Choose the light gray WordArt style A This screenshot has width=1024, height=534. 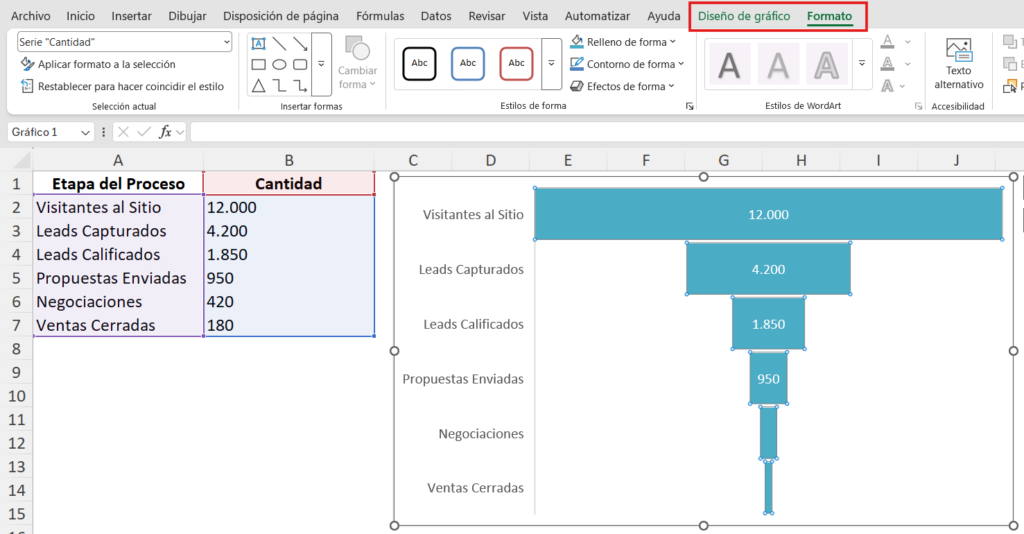coord(778,65)
